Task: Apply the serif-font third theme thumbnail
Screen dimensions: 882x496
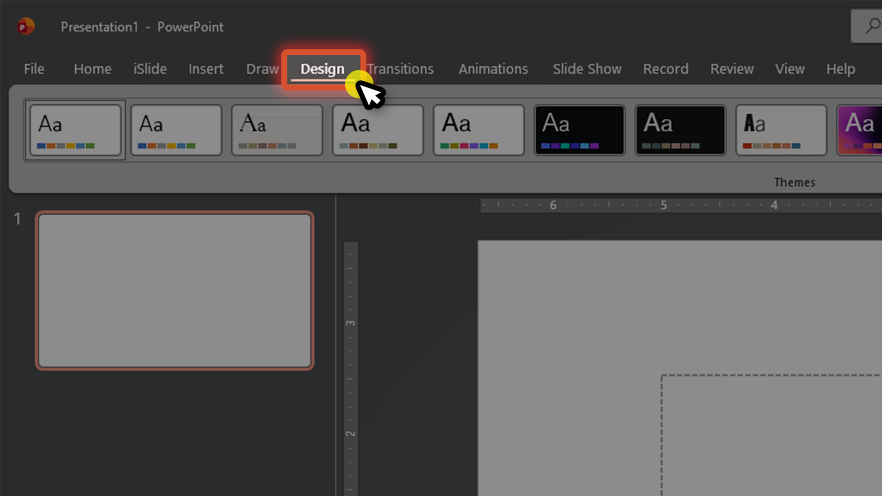Action: pyautogui.click(x=277, y=130)
